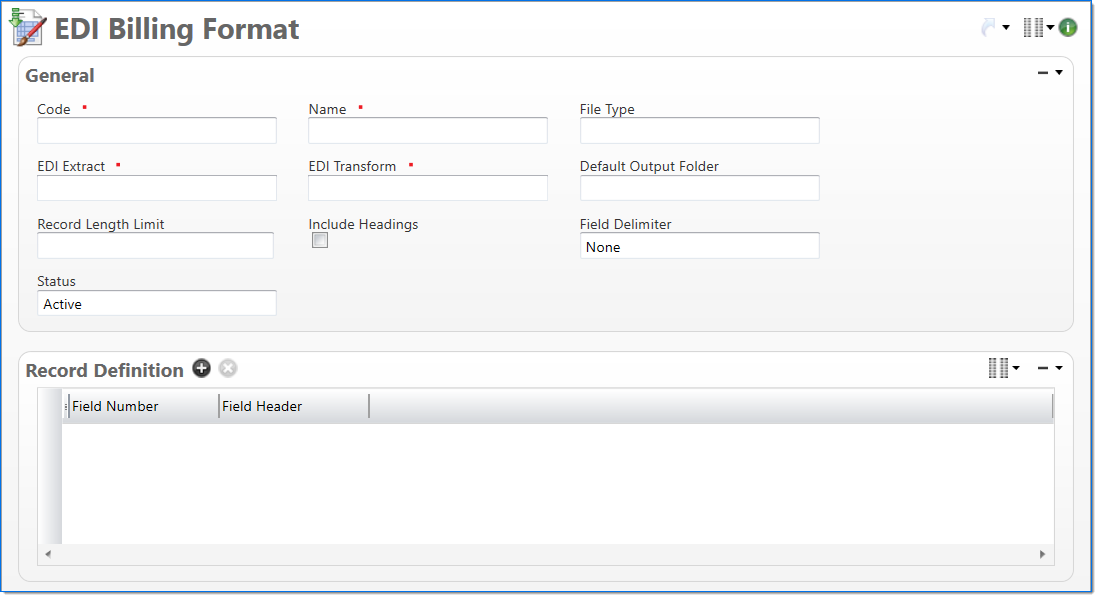Focus the Name text field
1098x598 pixels.
[x=427, y=131]
